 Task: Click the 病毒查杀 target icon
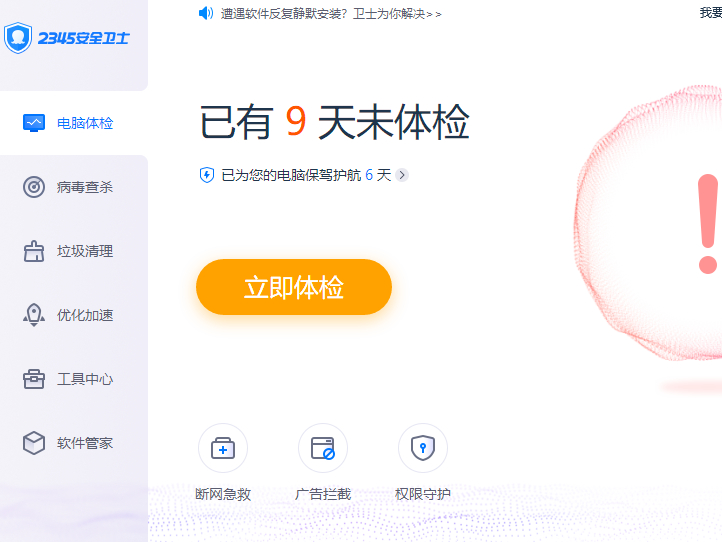pos(34,187)
